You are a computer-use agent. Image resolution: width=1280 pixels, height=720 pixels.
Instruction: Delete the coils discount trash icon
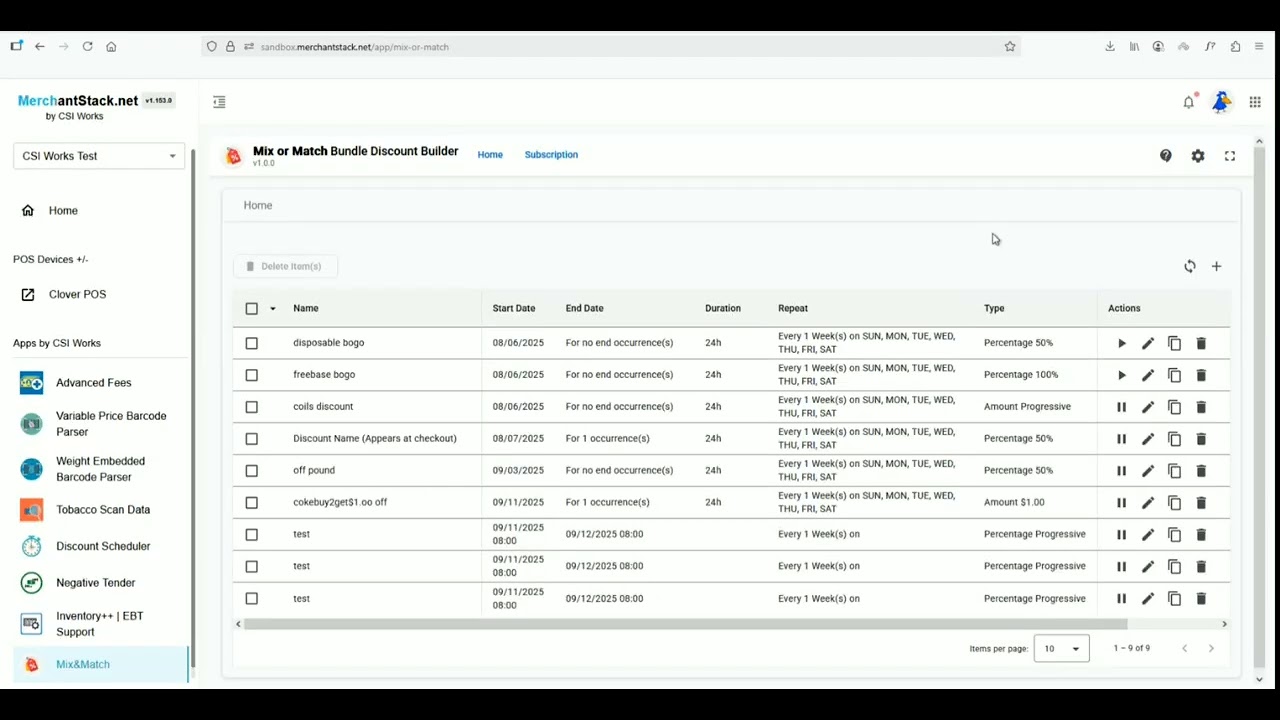click(x=1201, y=407)
